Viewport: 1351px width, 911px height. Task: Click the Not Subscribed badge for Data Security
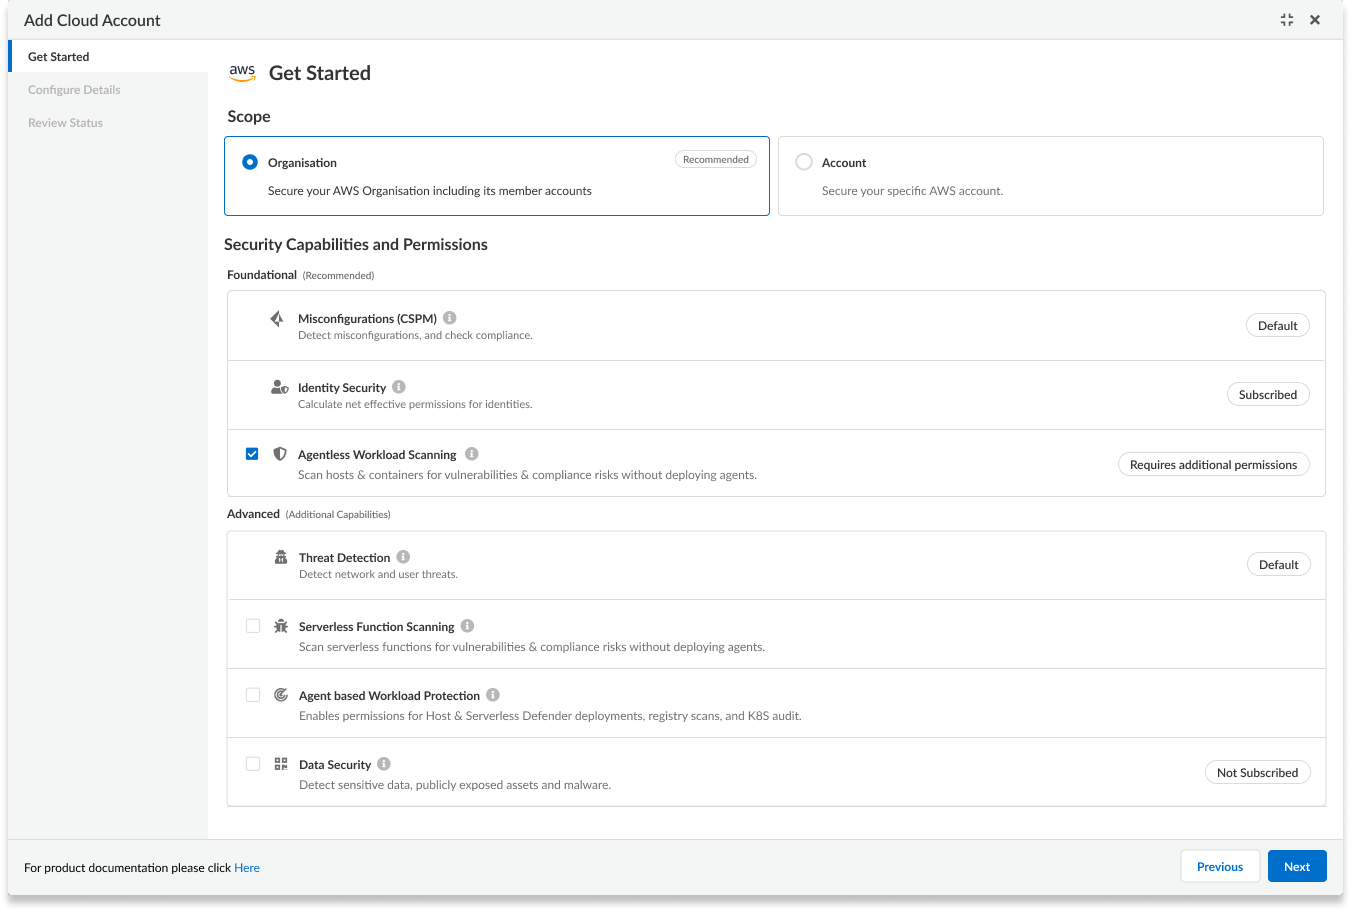1258,773
